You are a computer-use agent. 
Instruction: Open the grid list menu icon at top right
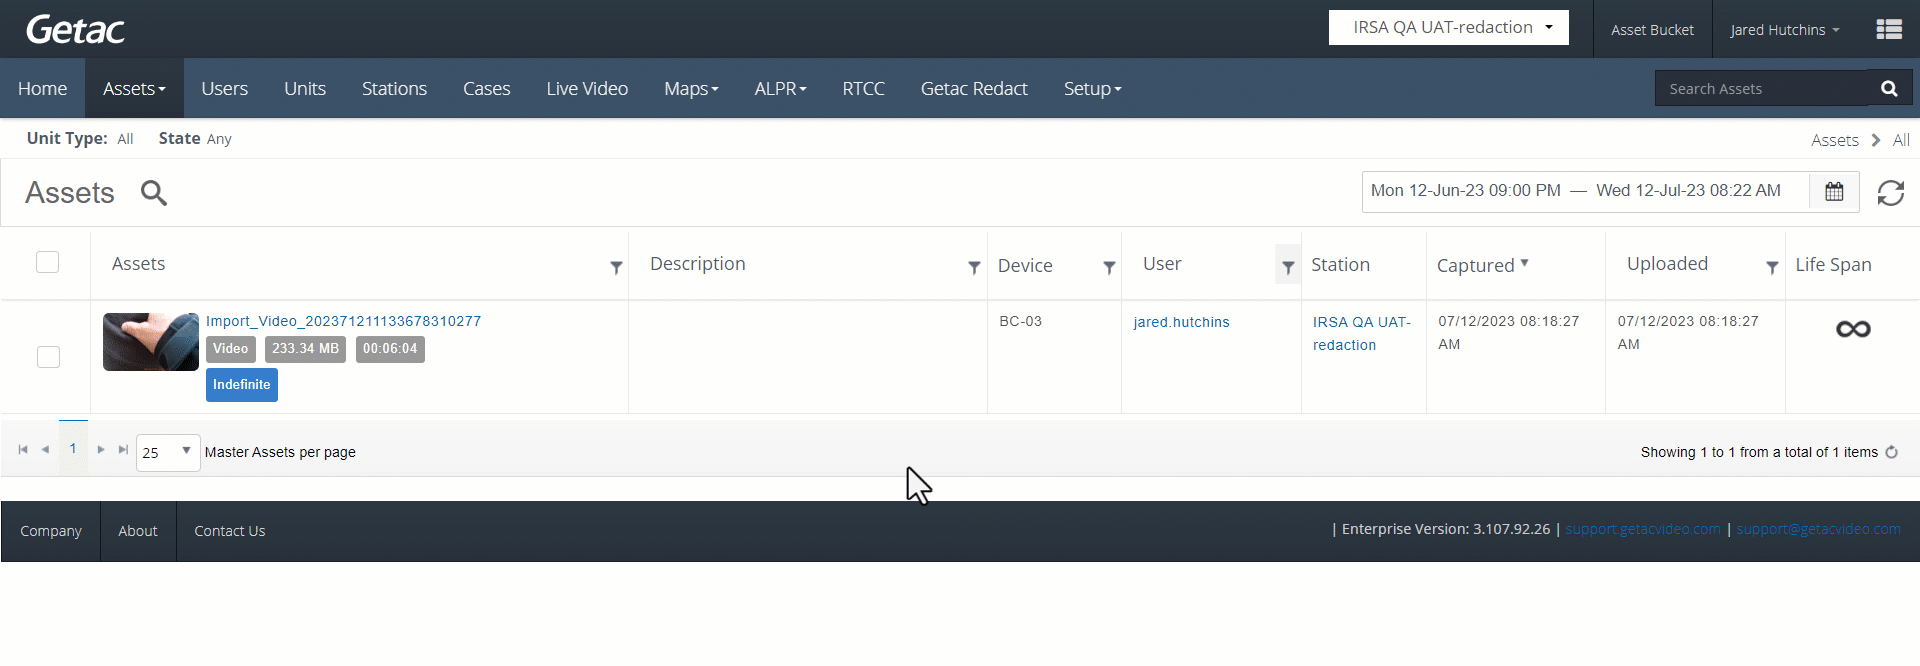coord(1889,30)
